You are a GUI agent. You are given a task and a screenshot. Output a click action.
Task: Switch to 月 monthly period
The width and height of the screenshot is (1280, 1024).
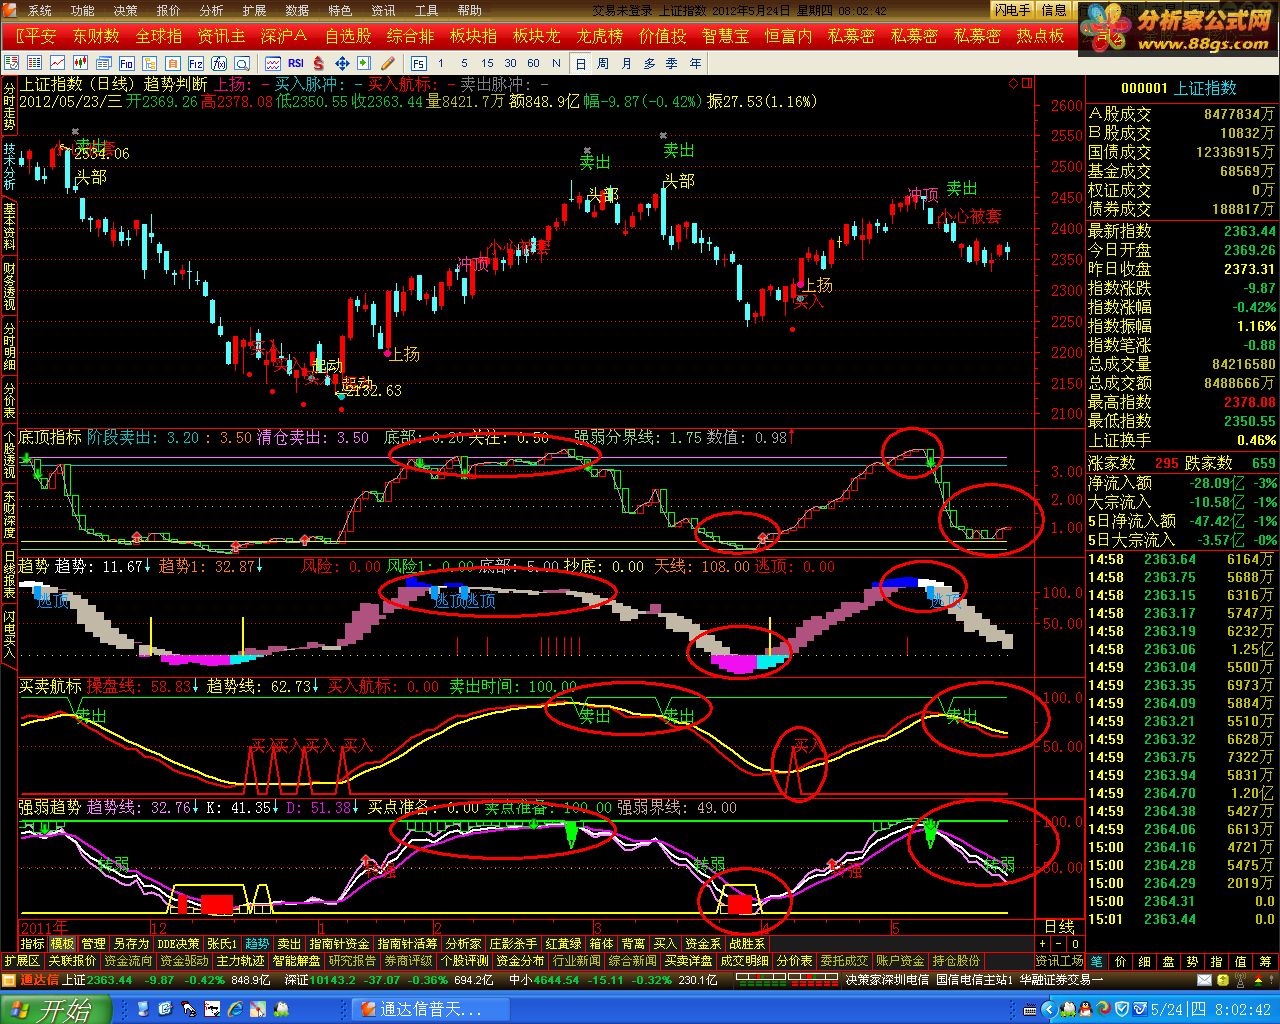pyautogui.click(x=626, y=63)
